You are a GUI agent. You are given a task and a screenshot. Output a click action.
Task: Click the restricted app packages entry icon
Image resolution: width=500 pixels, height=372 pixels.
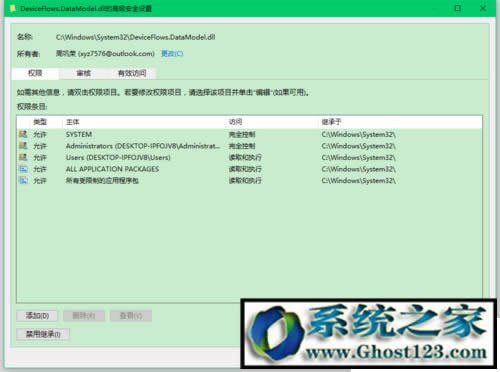coord(23,180)
